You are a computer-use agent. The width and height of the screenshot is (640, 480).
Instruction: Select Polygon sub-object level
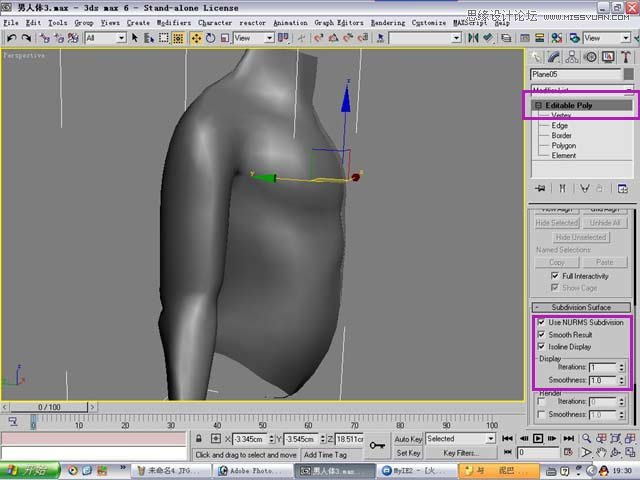coord(564,145)
